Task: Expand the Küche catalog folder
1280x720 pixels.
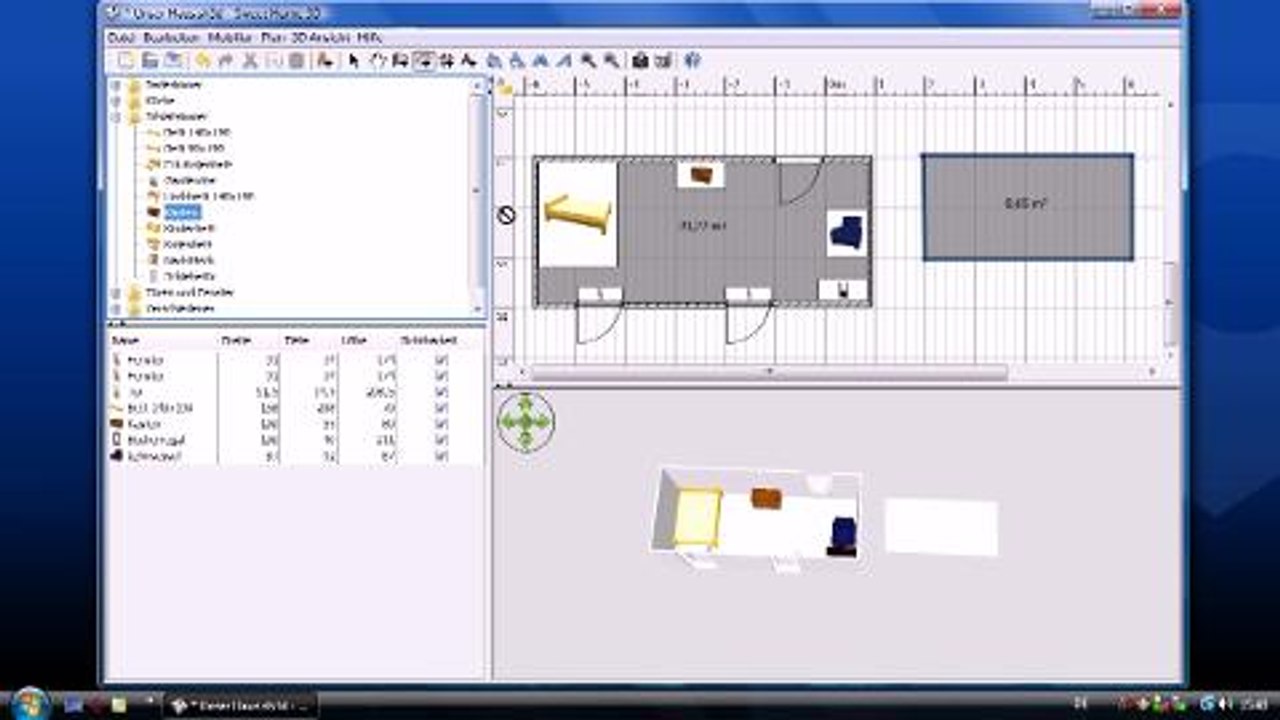Action: click(115, 100)
